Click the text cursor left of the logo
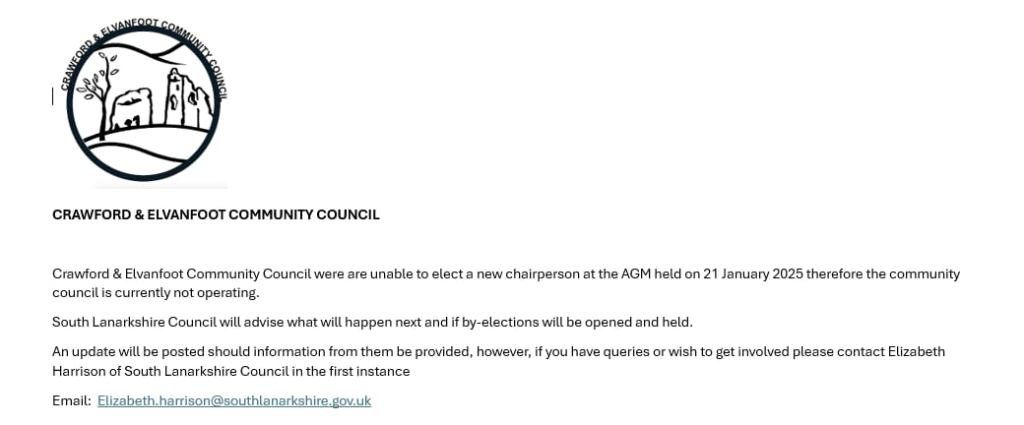 pos(53,96)
